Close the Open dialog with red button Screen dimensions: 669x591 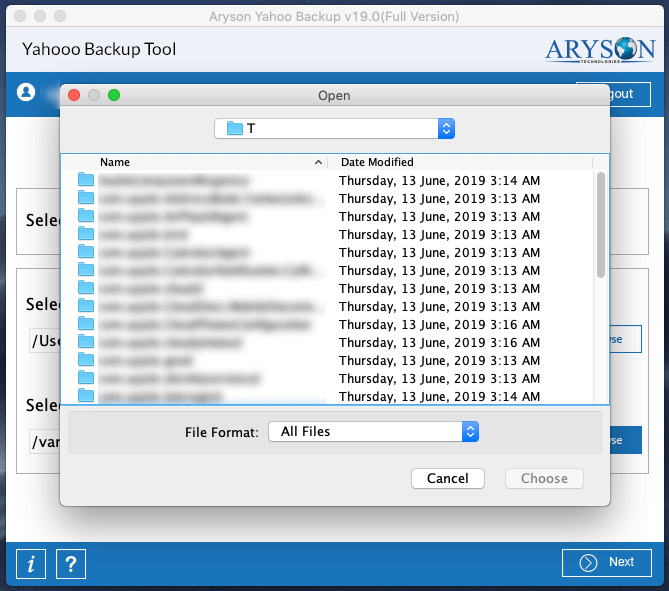pos(74,95)
